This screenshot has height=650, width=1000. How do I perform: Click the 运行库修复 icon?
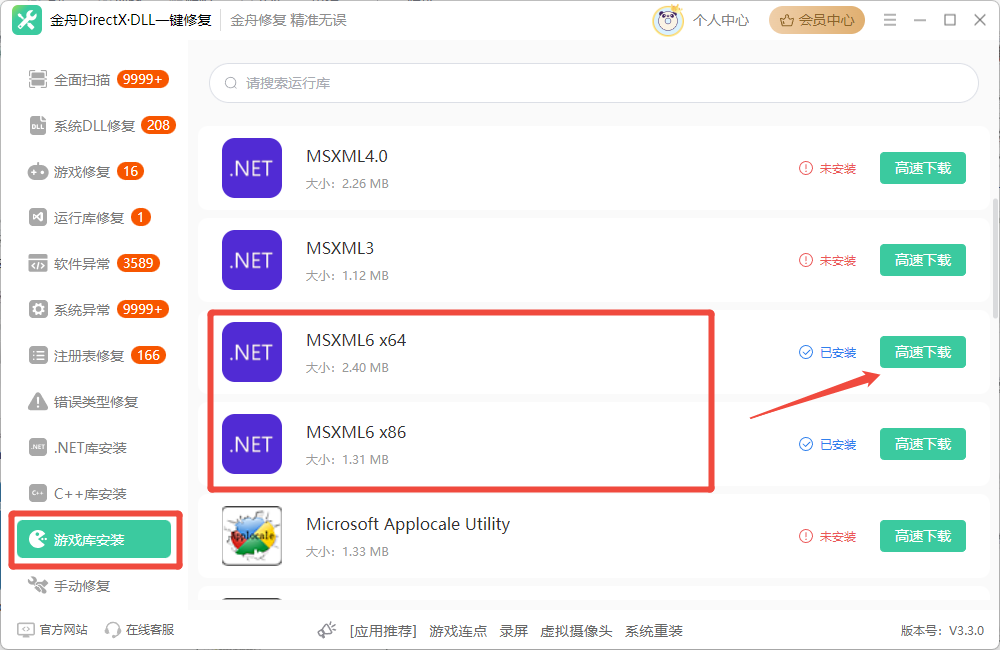coord(38,218)
